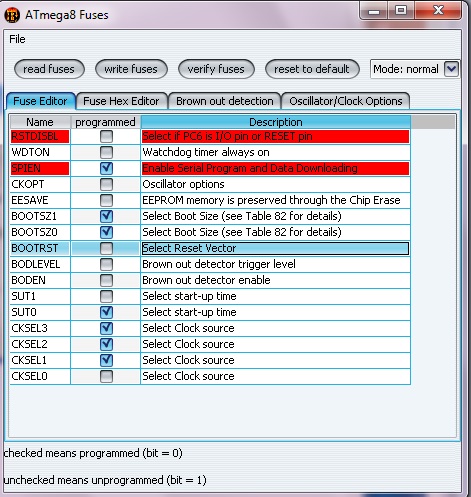Click the read fuses button
The image size is (471, 497).
pyautogui.click(x=49, y=69)
